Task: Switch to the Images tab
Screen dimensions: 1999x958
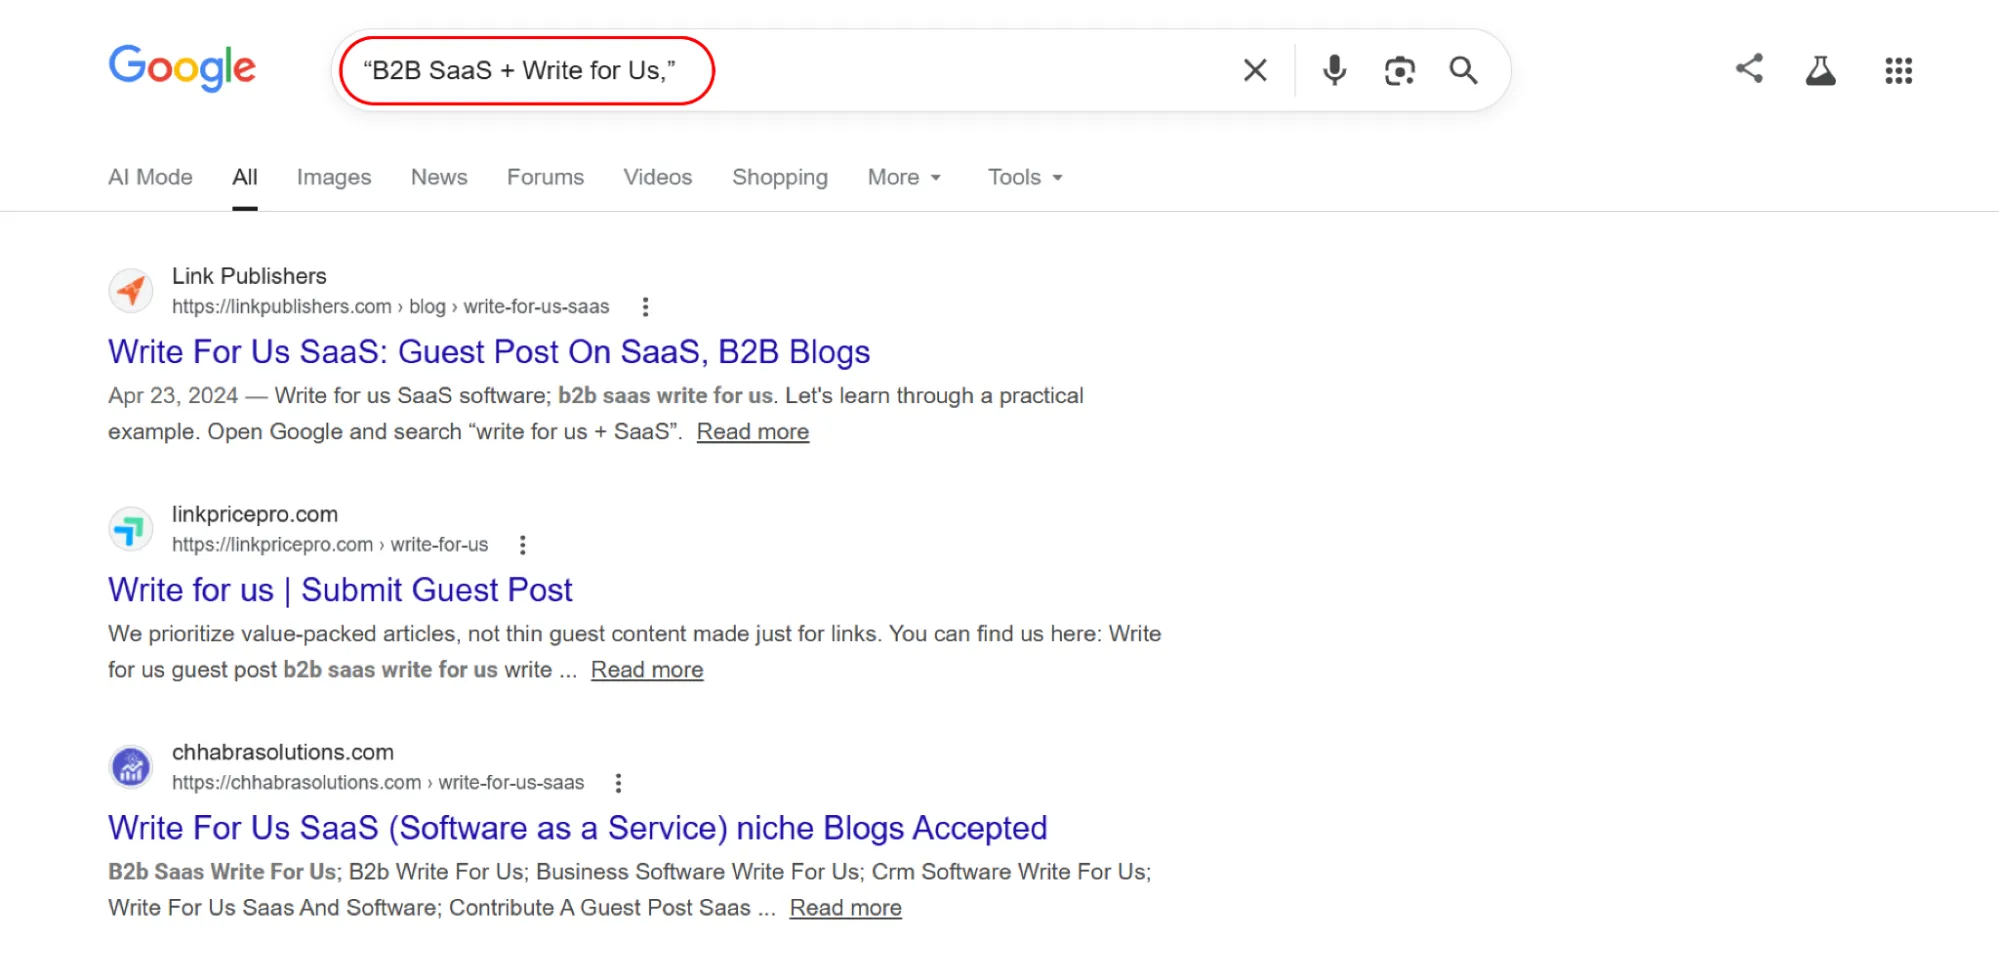Action: (x=333, y=177)
